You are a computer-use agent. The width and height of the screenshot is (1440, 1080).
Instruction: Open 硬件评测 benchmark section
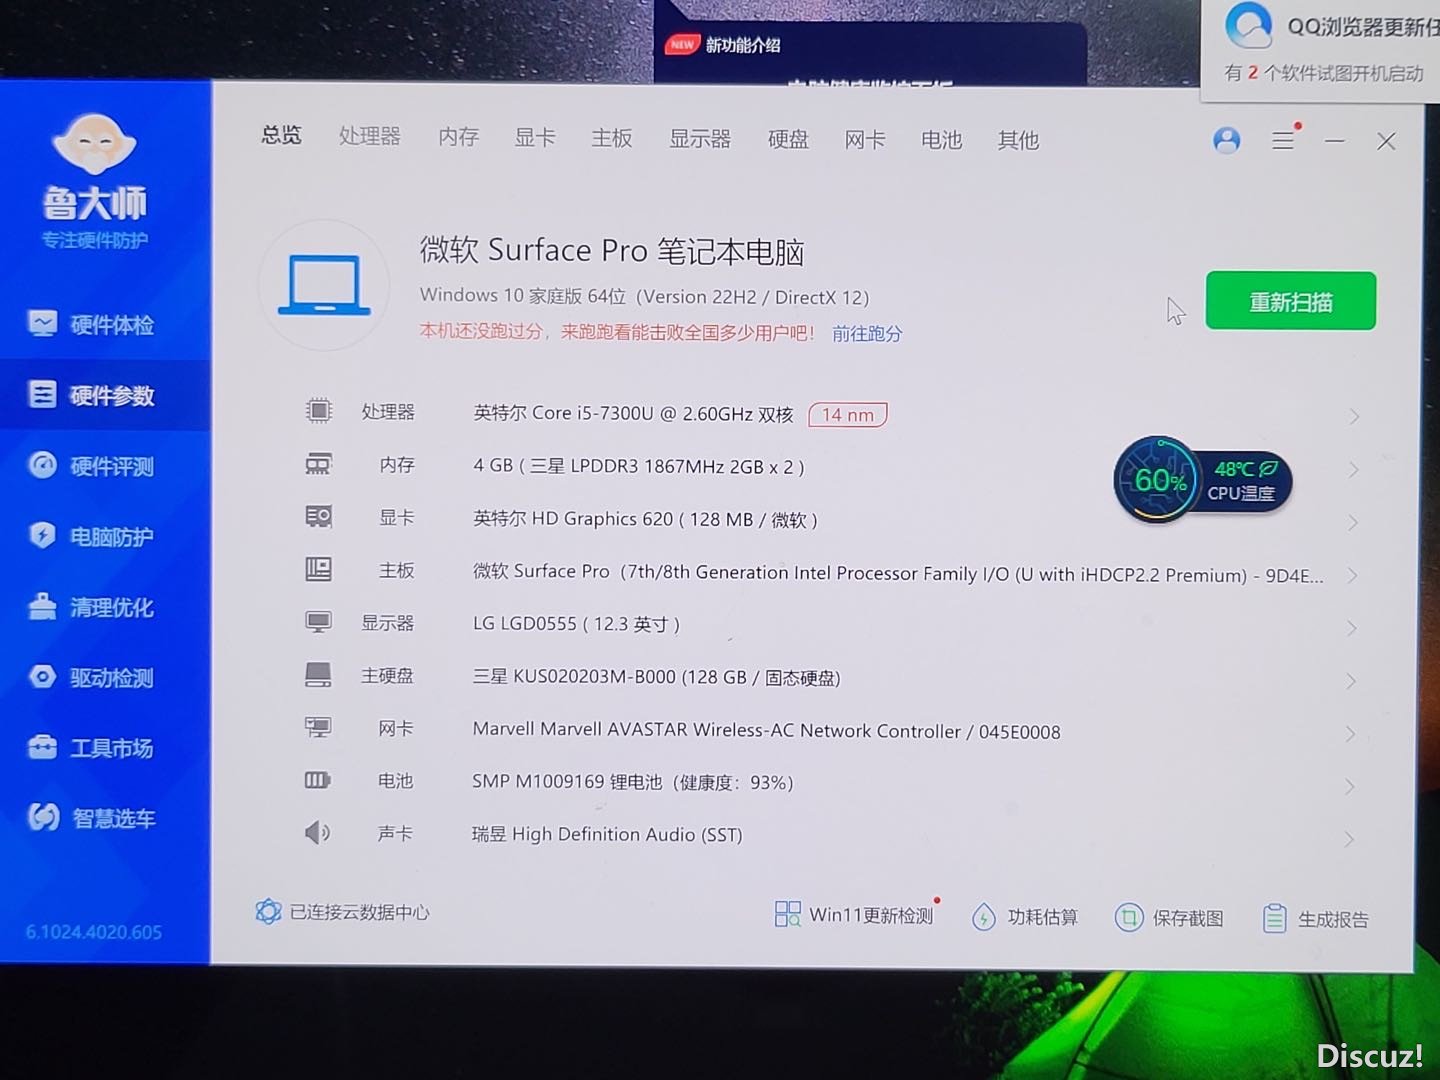click(x=92, y=466)
